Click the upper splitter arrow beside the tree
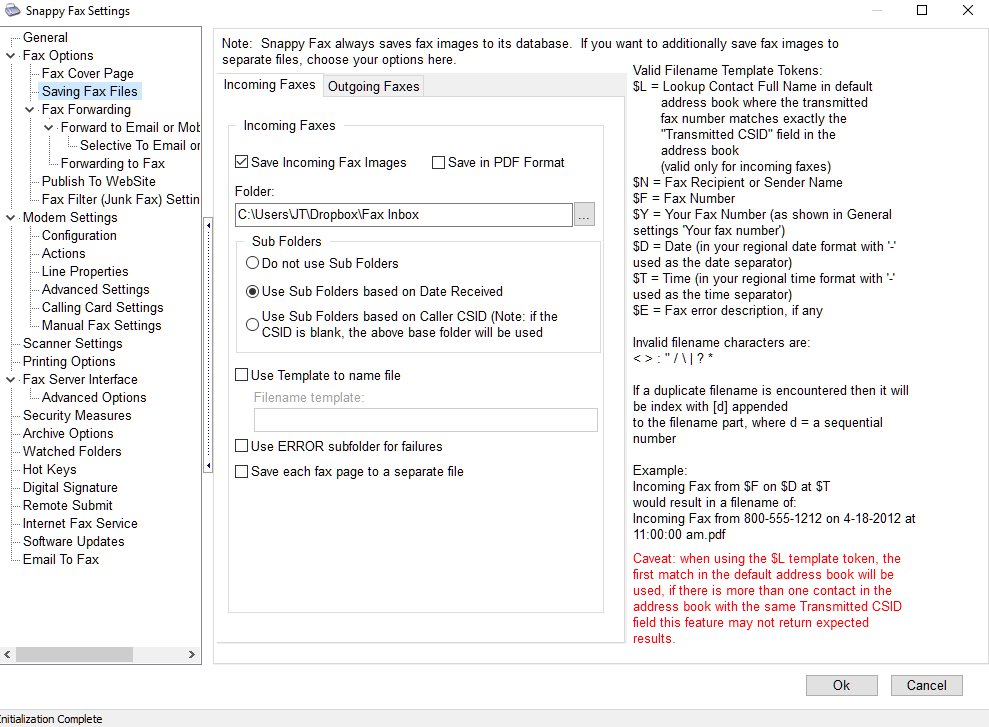The width and height of the screenshot is (989, 727). click(208, 226)
